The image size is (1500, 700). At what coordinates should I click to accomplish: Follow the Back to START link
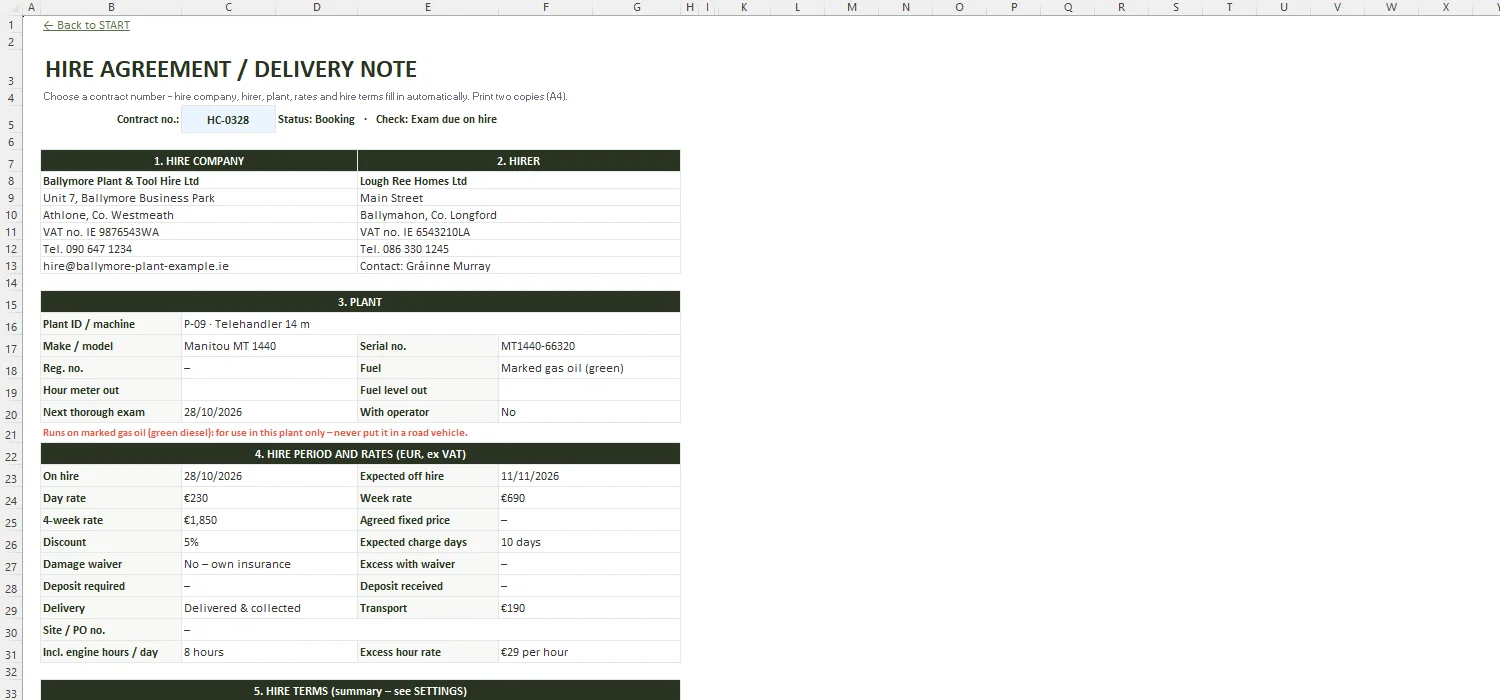point(86,25)
